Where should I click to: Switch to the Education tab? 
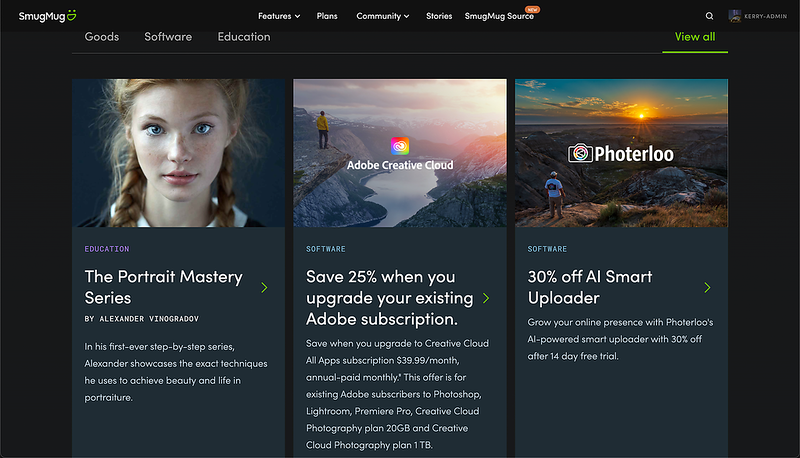pyautogui.click(x=244, y=37)
